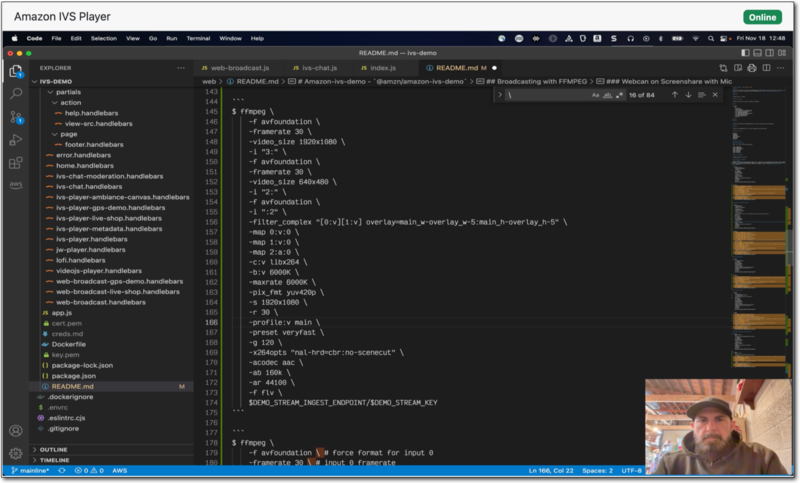Toggle Find in Selection
The width and height of the screenshot is (800, 483).
coord(702,95)
